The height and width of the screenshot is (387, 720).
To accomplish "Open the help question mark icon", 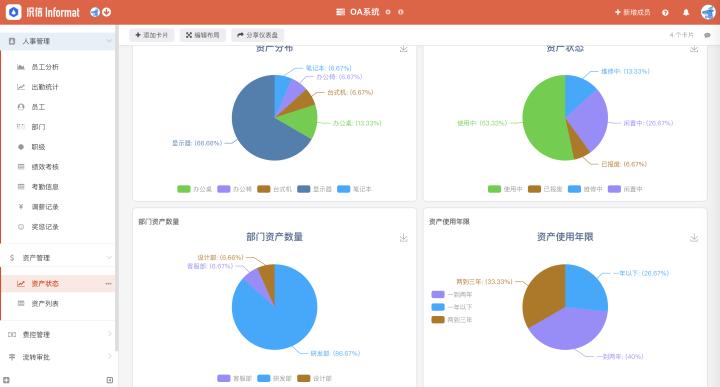I will 665,12.
